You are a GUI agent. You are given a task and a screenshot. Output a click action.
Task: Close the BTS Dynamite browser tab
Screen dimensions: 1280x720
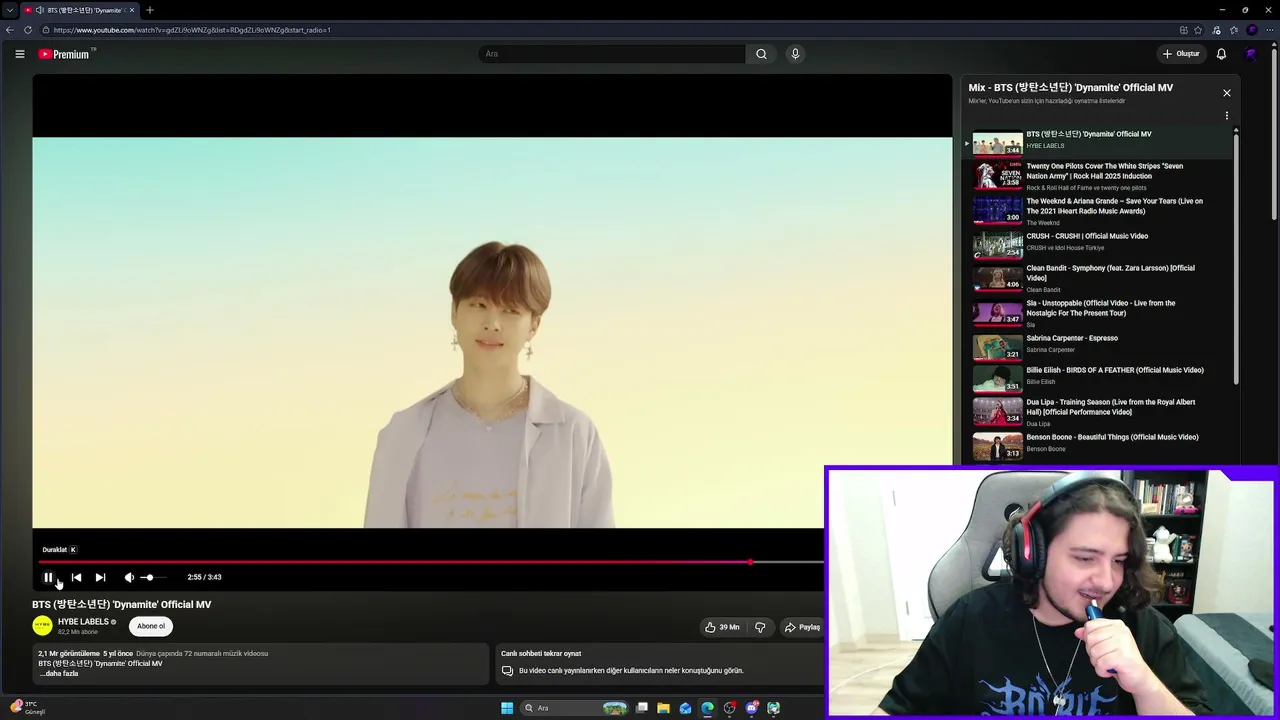(132, 10)
